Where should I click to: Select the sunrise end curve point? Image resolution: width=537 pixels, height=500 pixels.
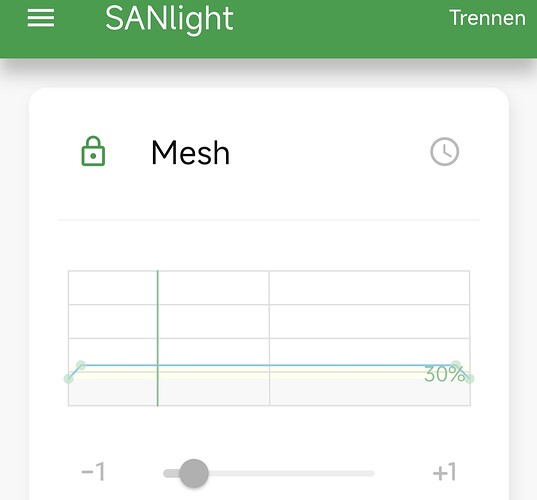[x=81, y=365]
